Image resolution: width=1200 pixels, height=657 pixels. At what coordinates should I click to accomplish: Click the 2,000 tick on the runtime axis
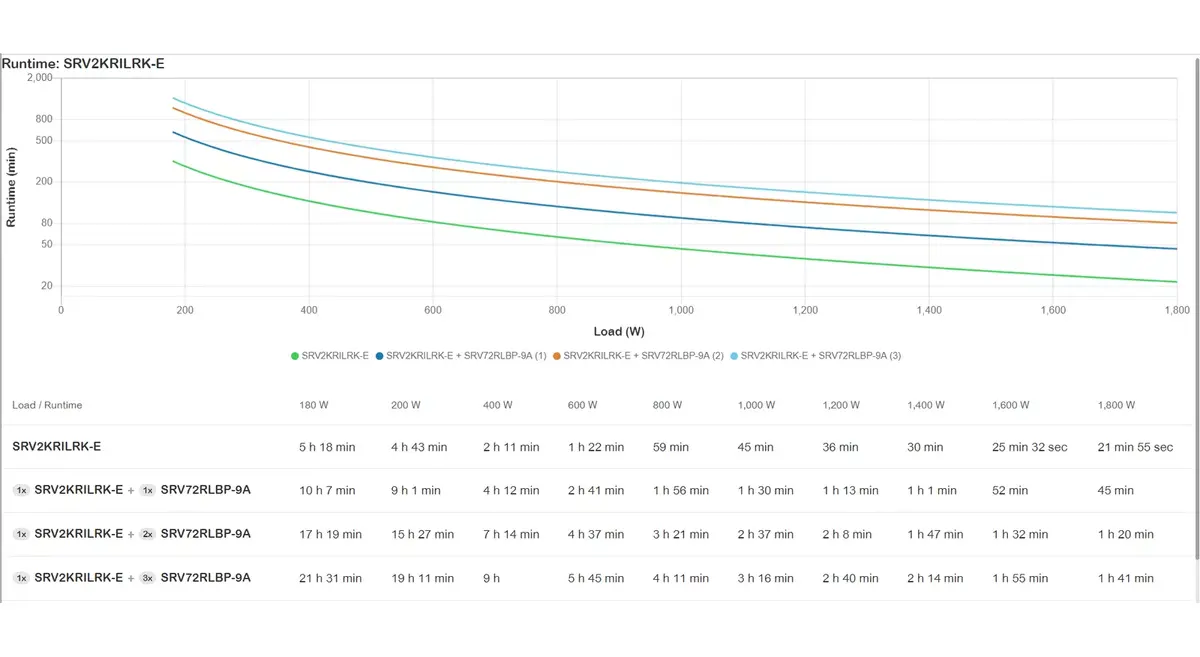[40, 77]
